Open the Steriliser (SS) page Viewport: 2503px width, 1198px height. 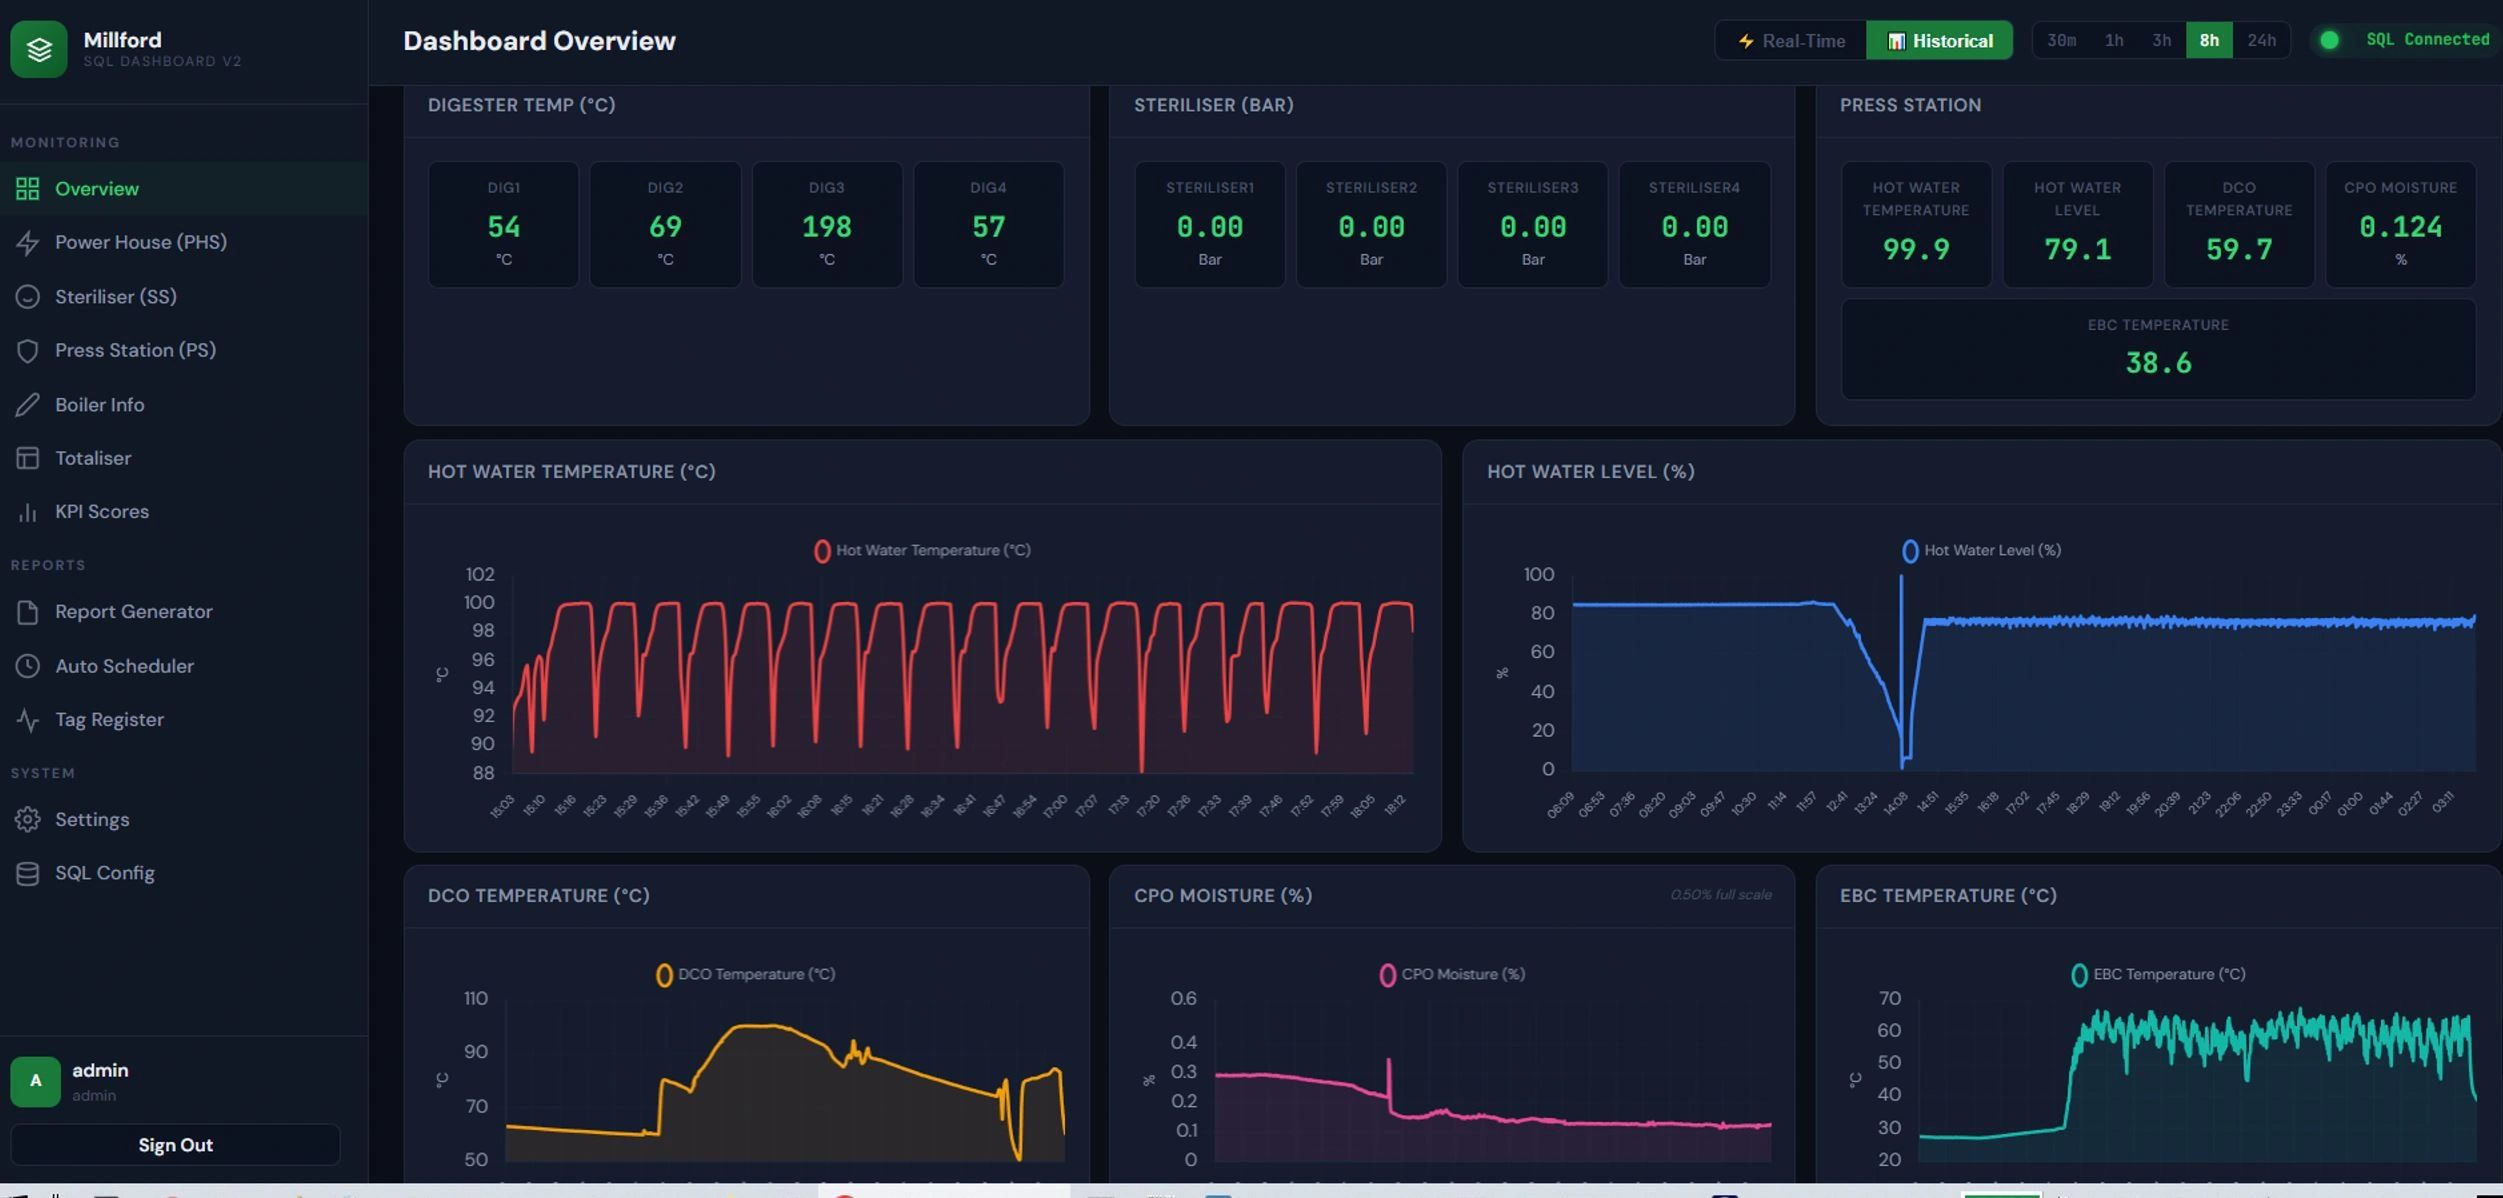click(x=184, y=297)
